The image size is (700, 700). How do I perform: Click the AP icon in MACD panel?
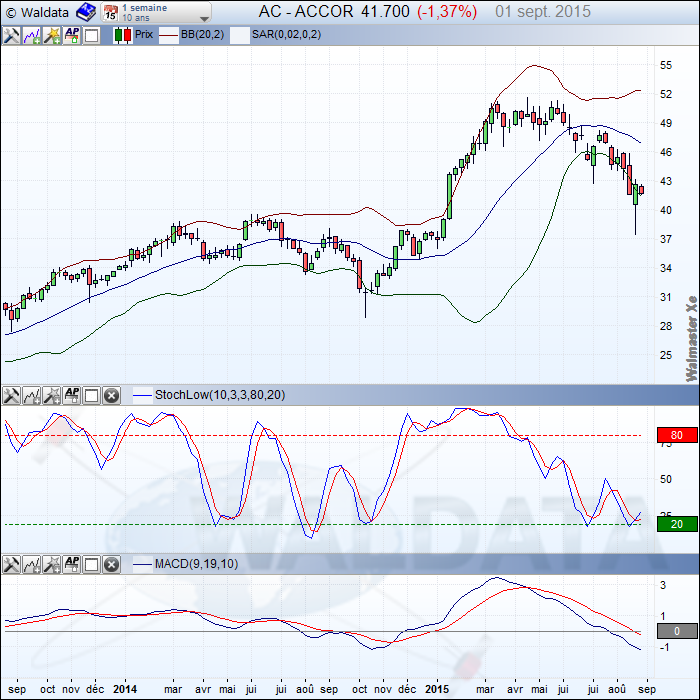71,565
